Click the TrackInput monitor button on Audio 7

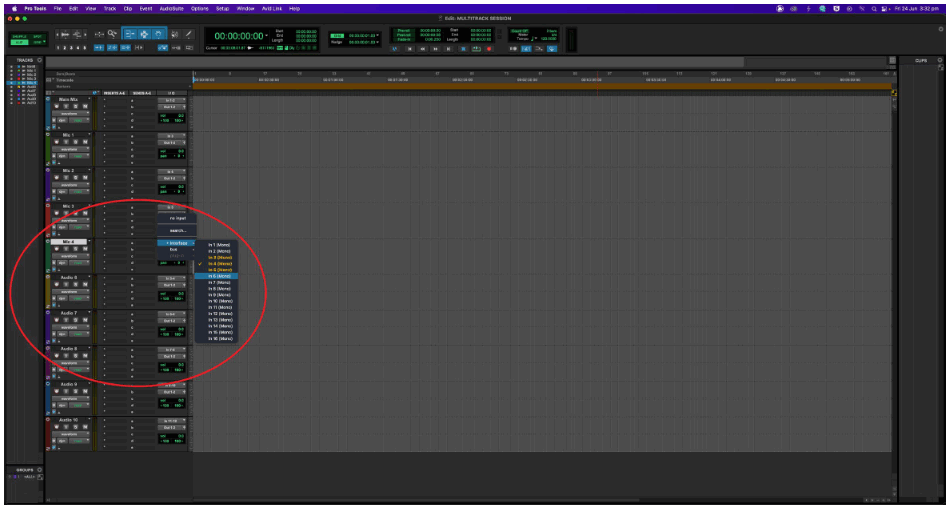tap(66, 319)
